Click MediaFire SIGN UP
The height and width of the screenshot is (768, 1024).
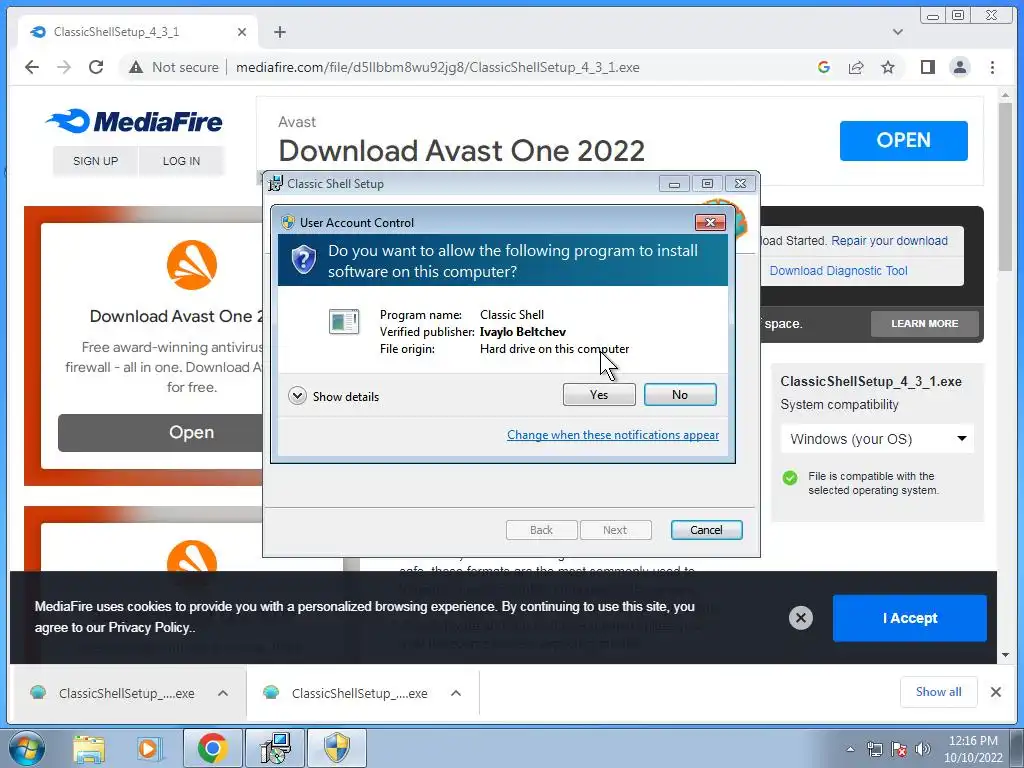tap(95, 161)
